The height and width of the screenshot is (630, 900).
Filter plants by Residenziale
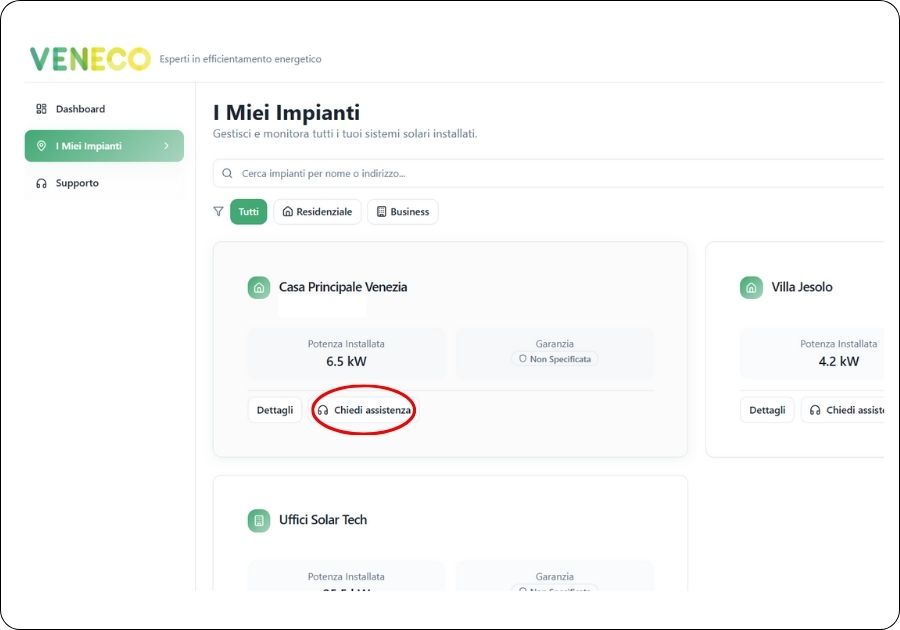(x=317, y=212)
